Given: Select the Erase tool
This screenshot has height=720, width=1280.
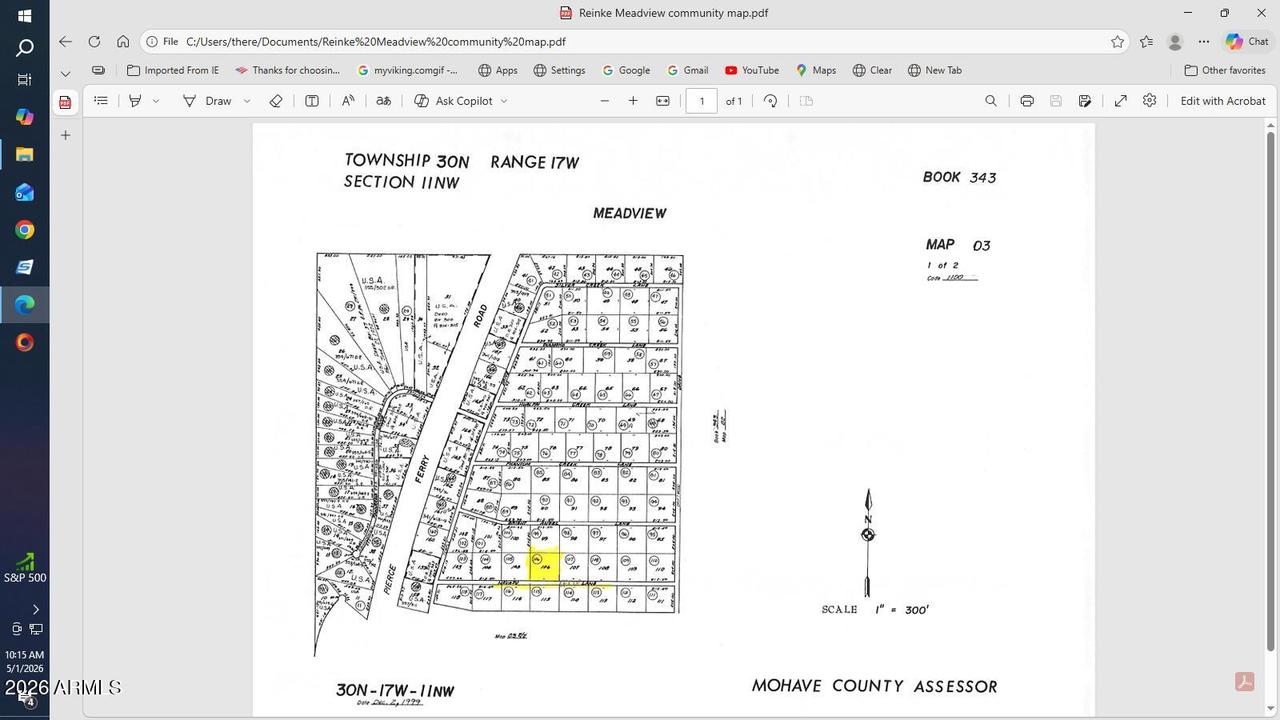Looking at the screenshot, I should pyautogui.click(x=276, y=101).
